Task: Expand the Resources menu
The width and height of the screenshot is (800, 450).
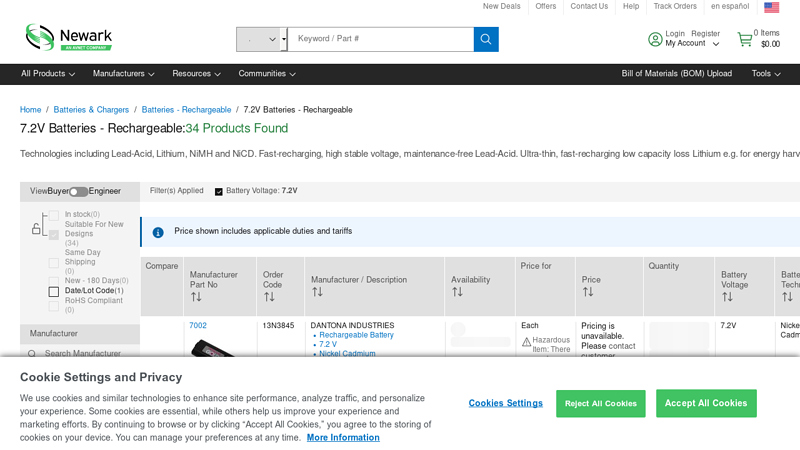Action: click(x=196, y=74)
